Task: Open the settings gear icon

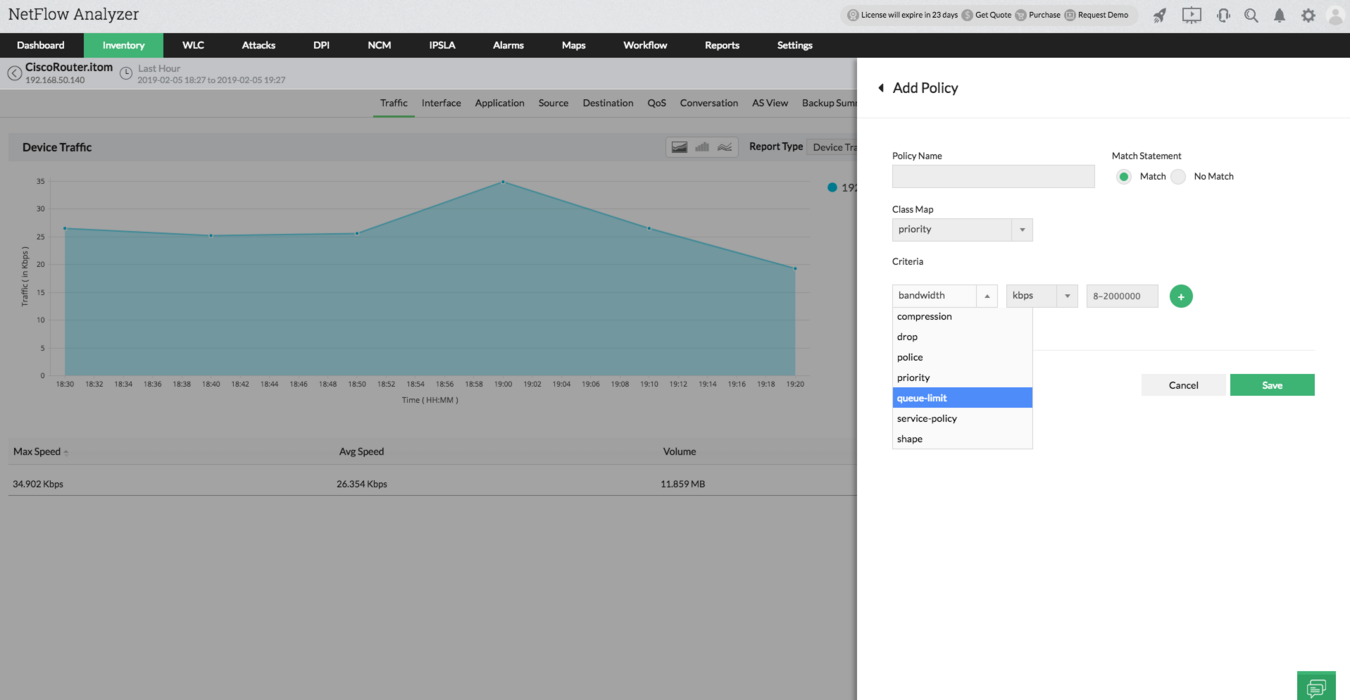Action: tap(1308, 15)
